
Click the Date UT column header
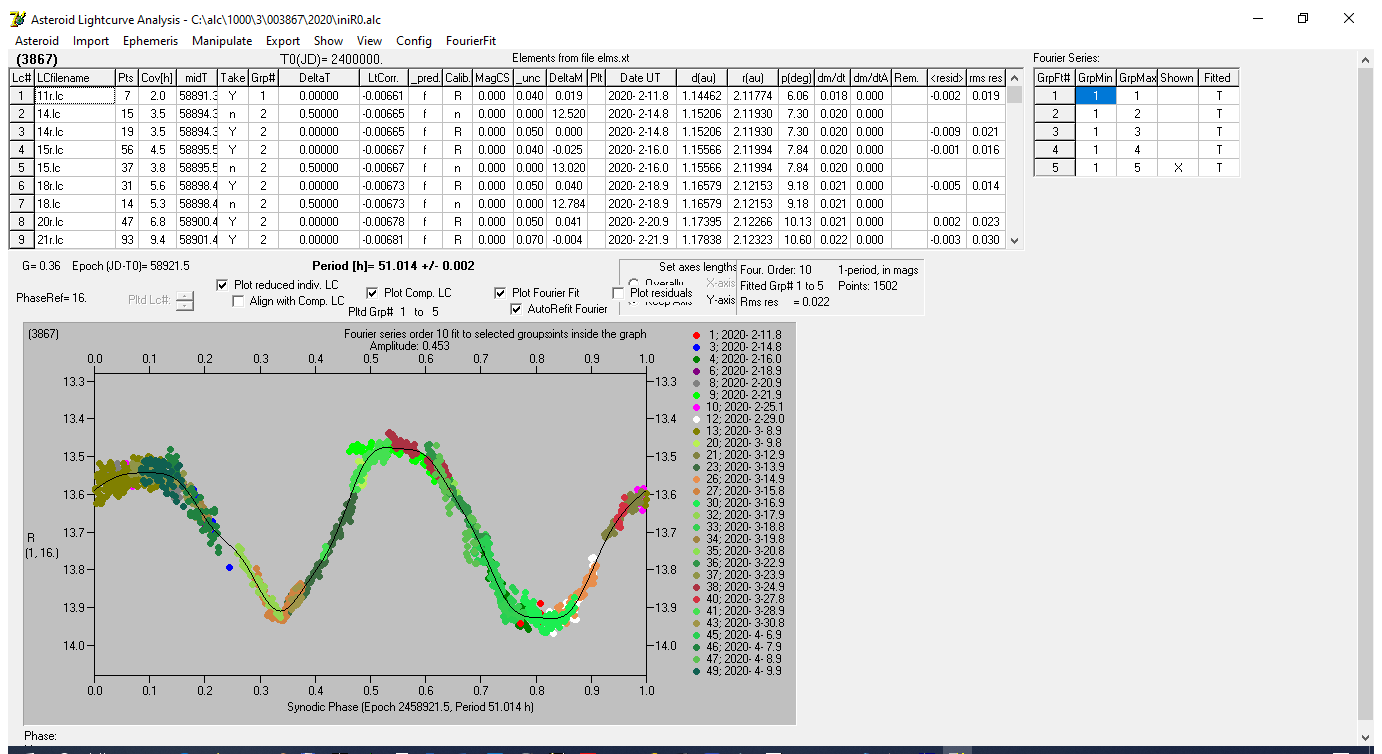click(x=640, y=78)
